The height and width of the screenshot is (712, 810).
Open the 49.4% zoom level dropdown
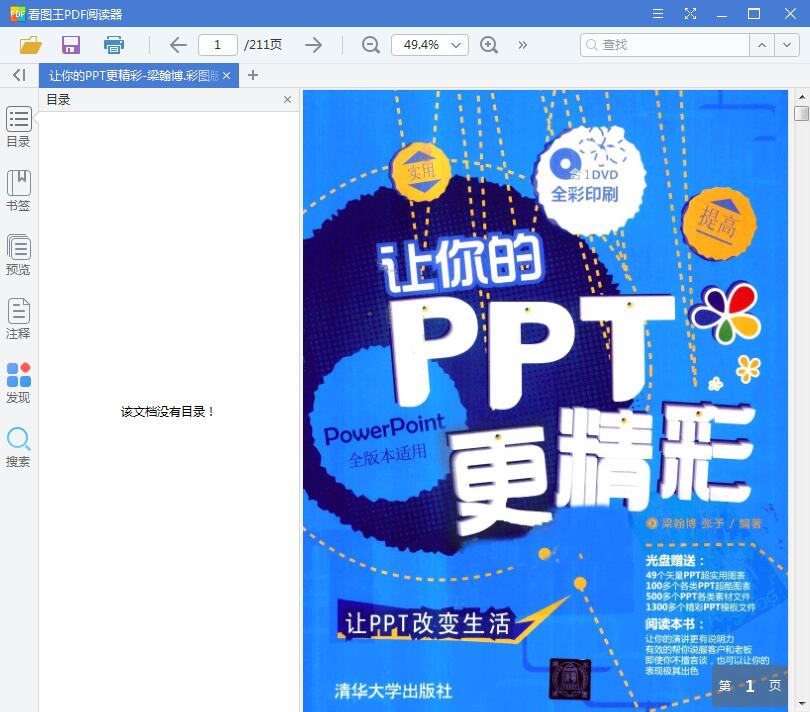(430, 45)
